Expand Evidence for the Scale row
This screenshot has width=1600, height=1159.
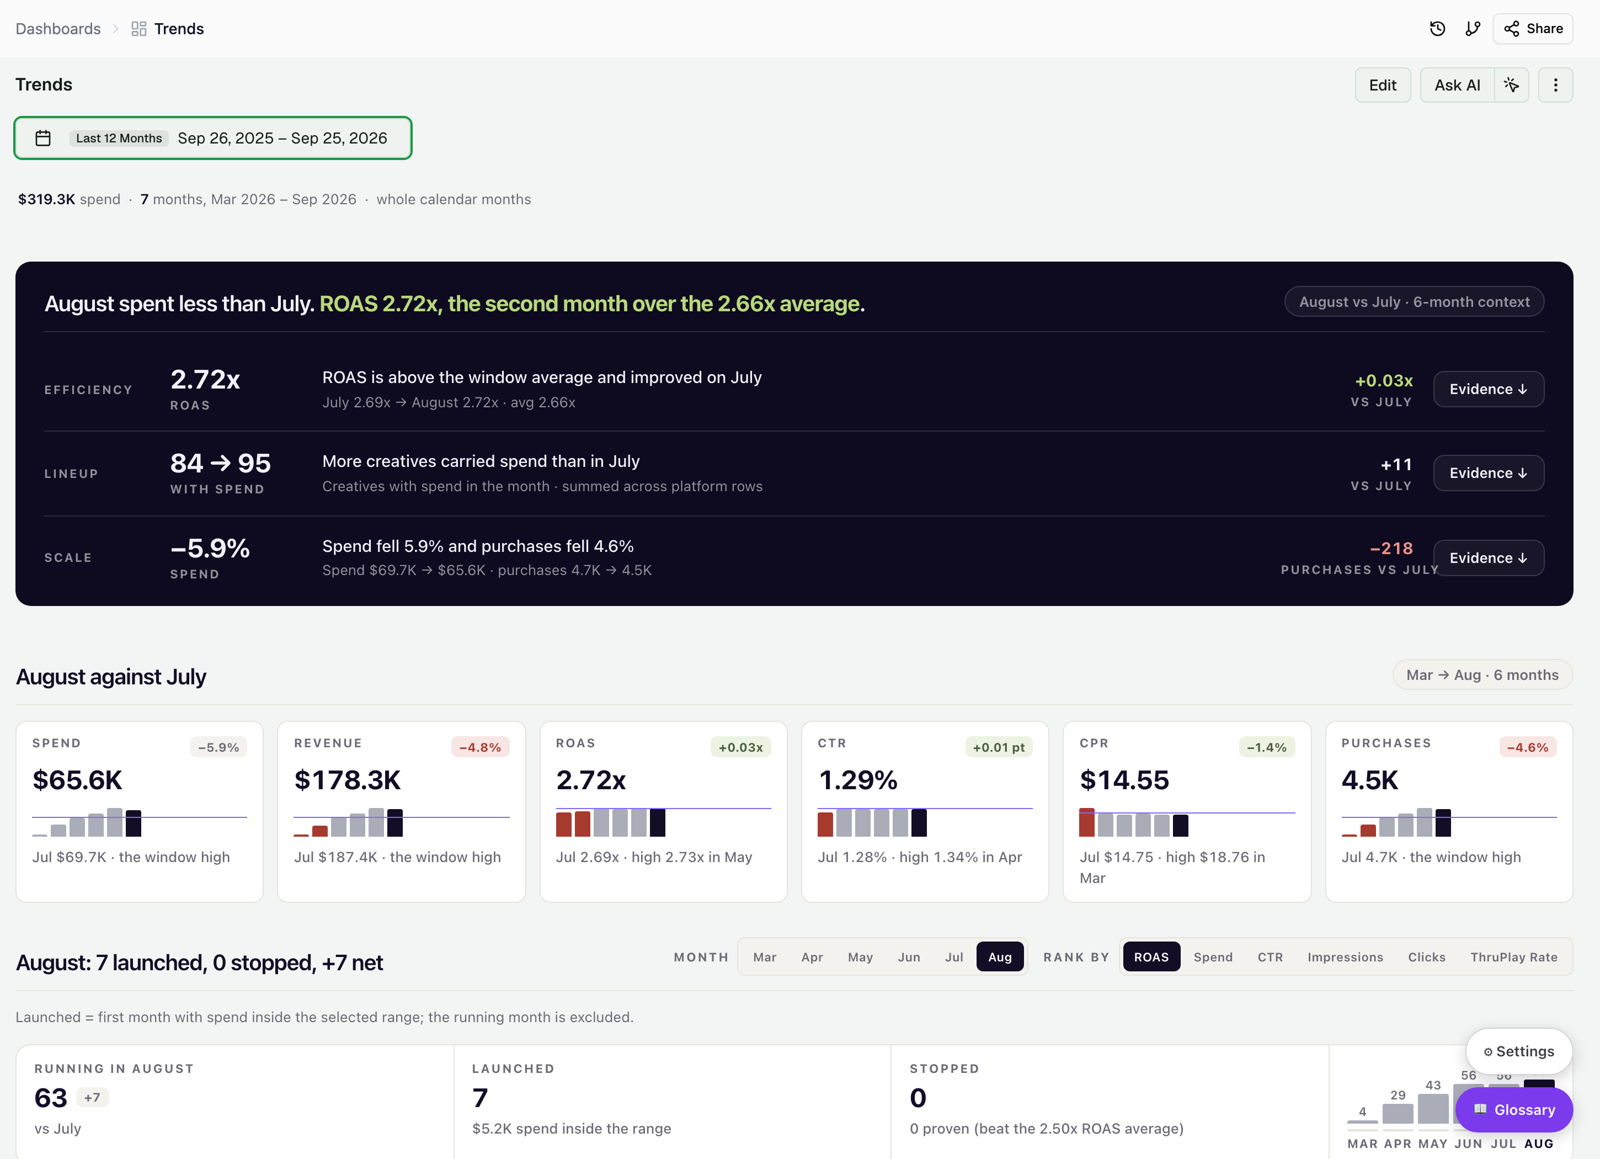click(x=1488, y=558)
